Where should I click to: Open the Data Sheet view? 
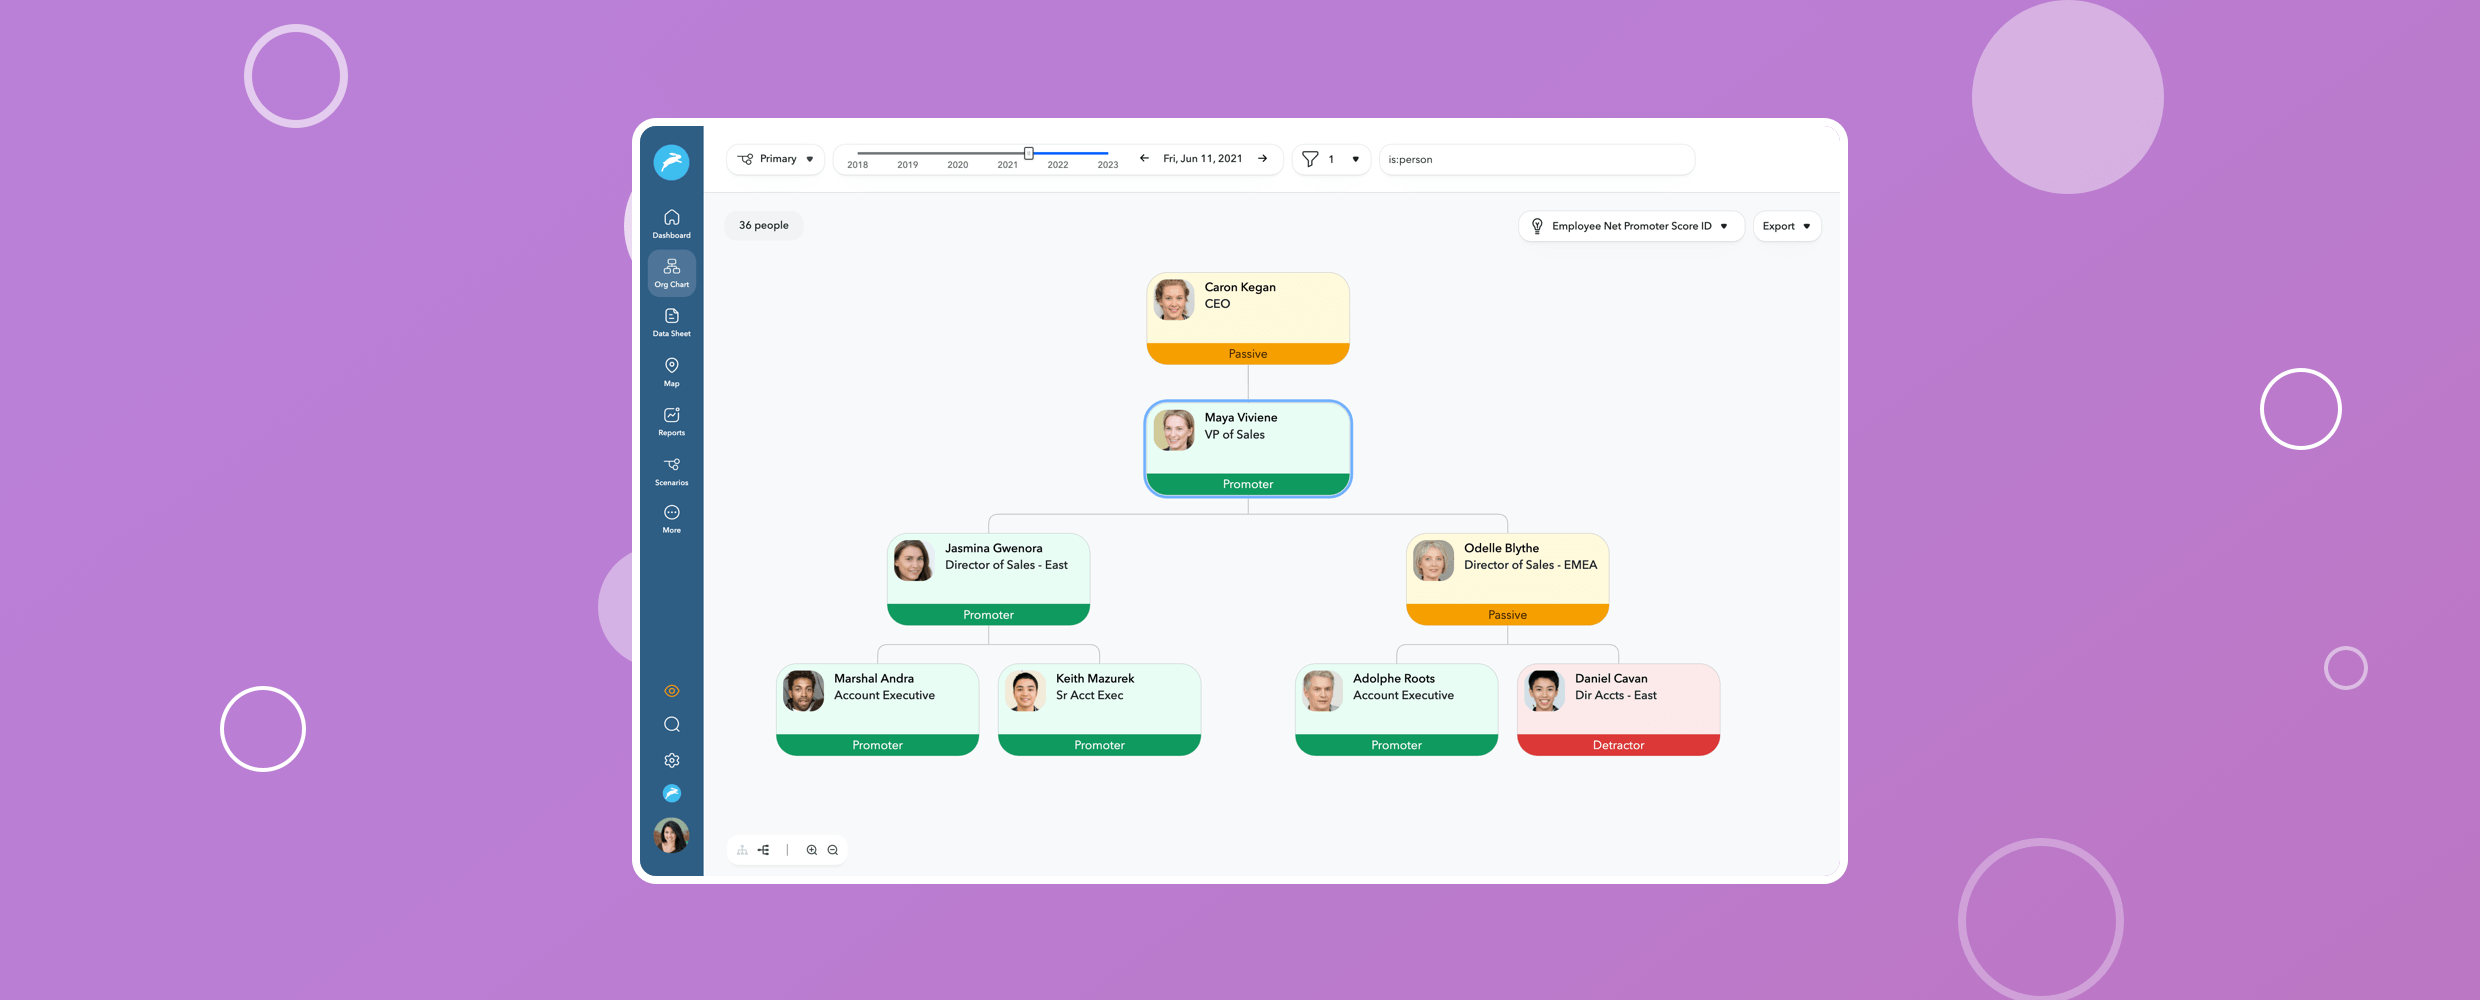(671, 322)
